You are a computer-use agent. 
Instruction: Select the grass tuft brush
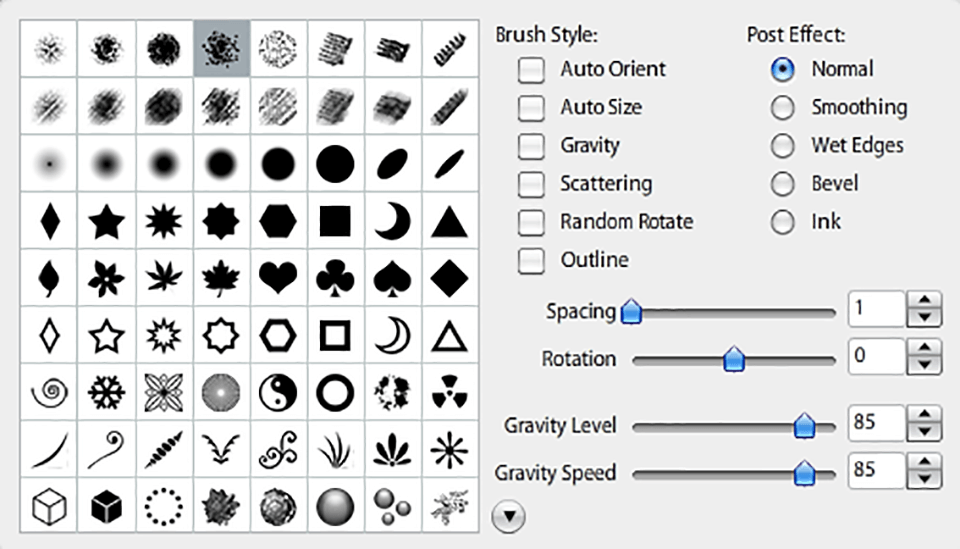pyautogui.click(x=335, y=450)
